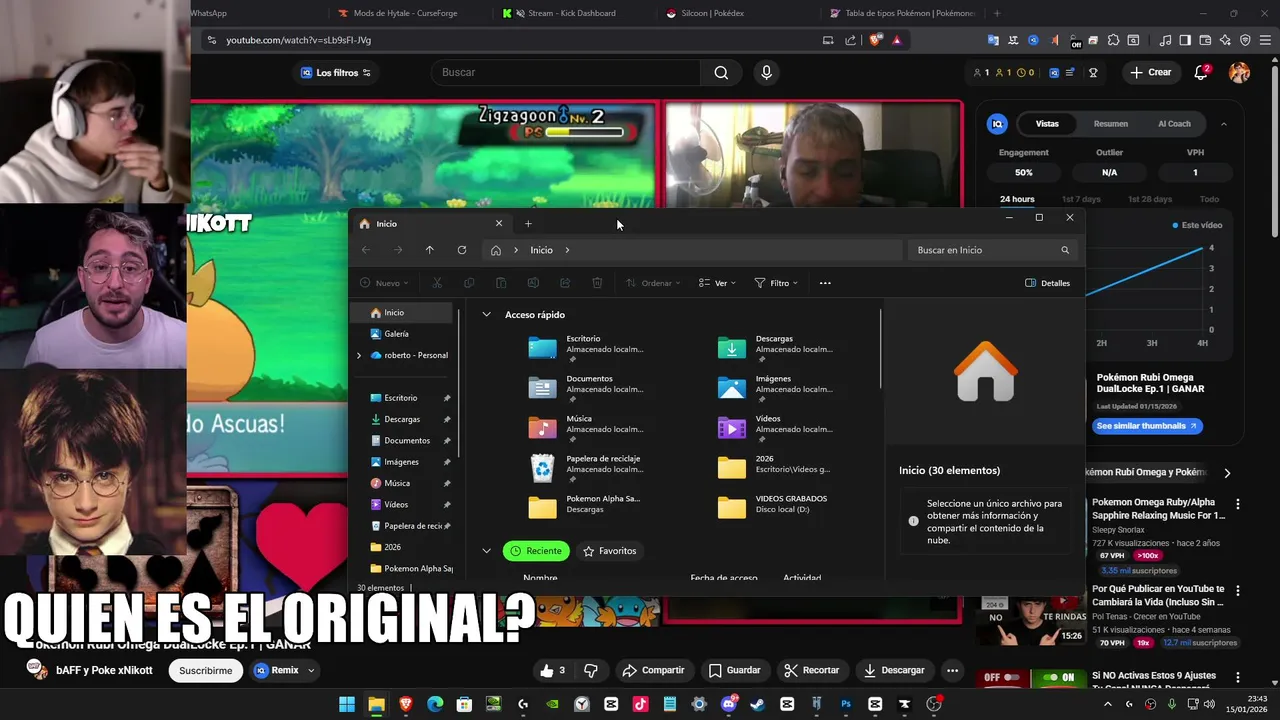Open Explorer's more options ellipsis menu
The image size is (1280, 720).
coord(825,283)
